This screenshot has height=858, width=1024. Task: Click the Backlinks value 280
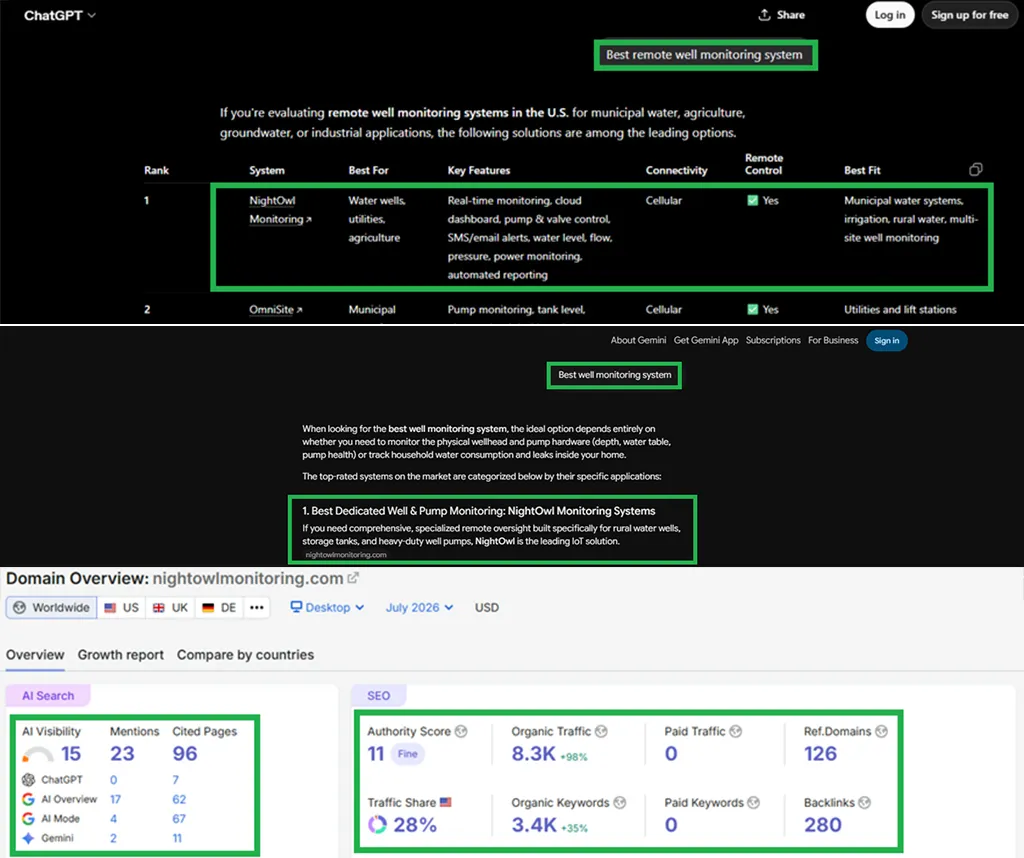click(823, 825)
